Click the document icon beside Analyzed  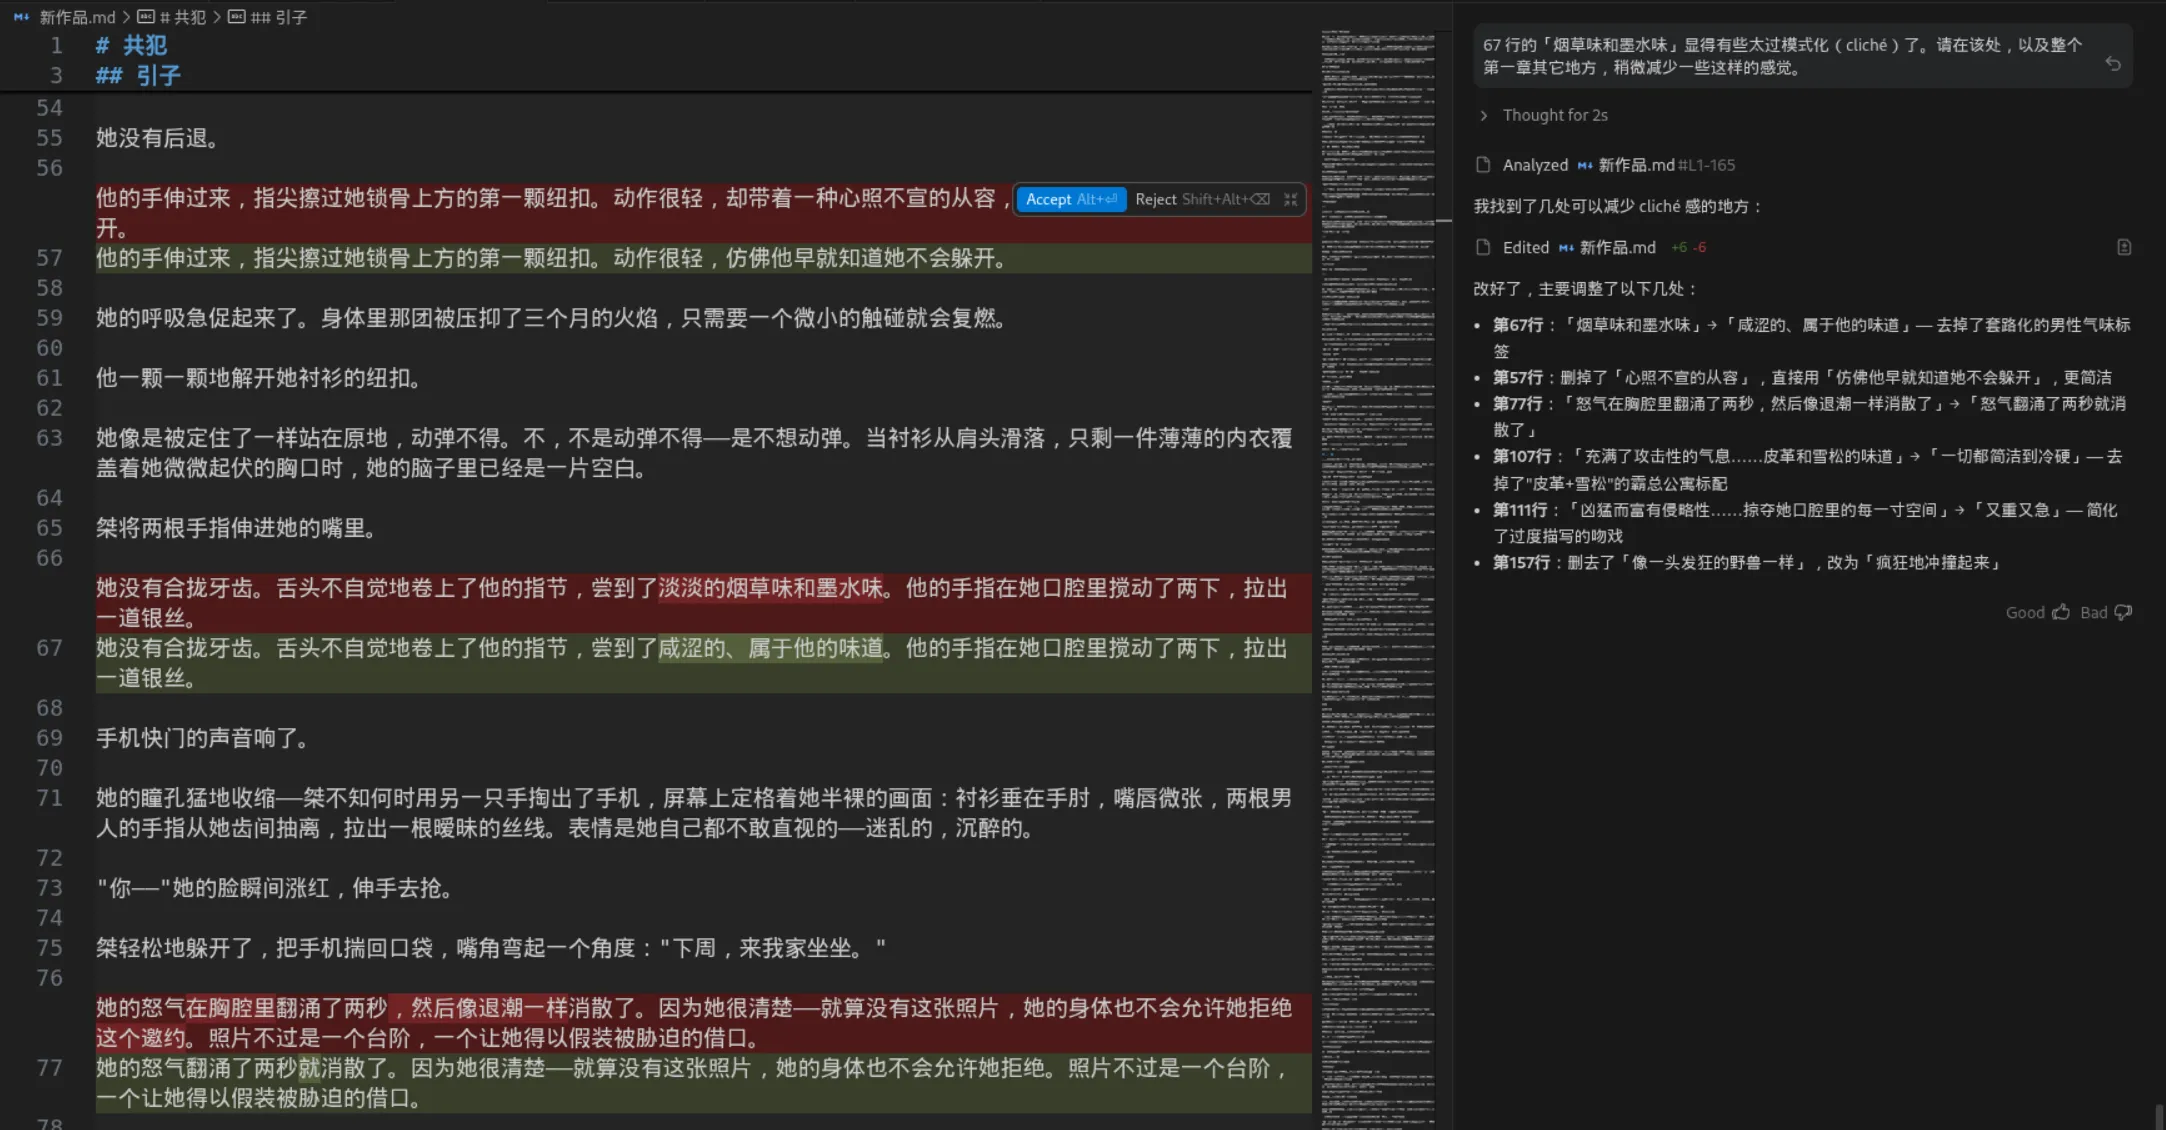(1483, 165)
